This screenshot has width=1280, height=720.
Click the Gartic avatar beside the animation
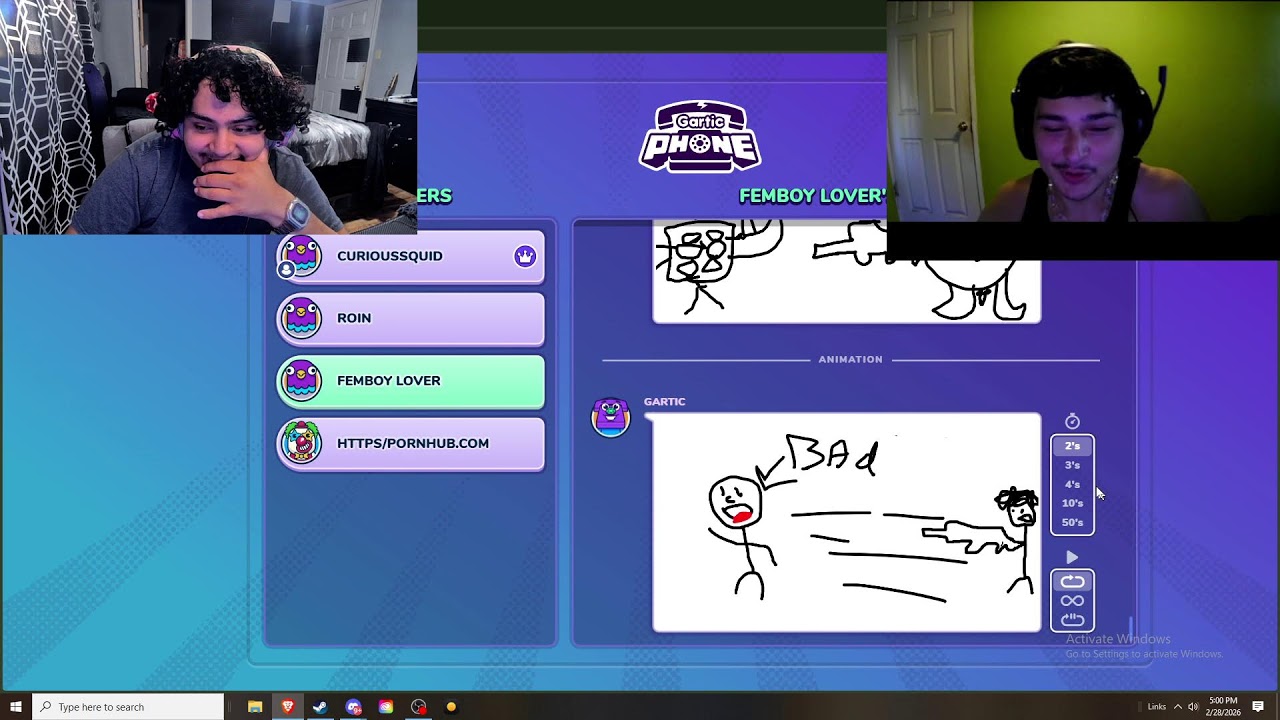(x=610, y=417)
